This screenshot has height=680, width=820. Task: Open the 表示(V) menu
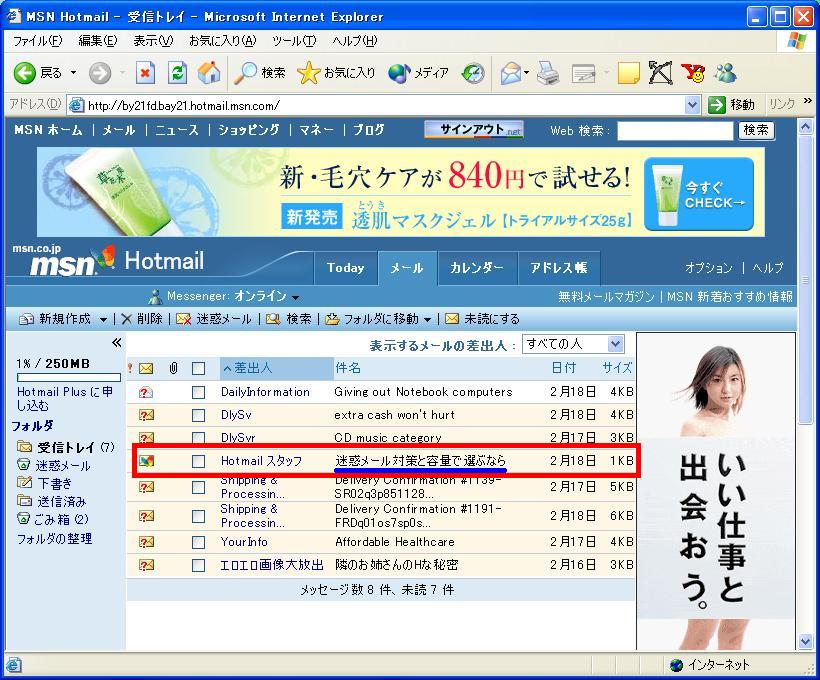point(153,41)
